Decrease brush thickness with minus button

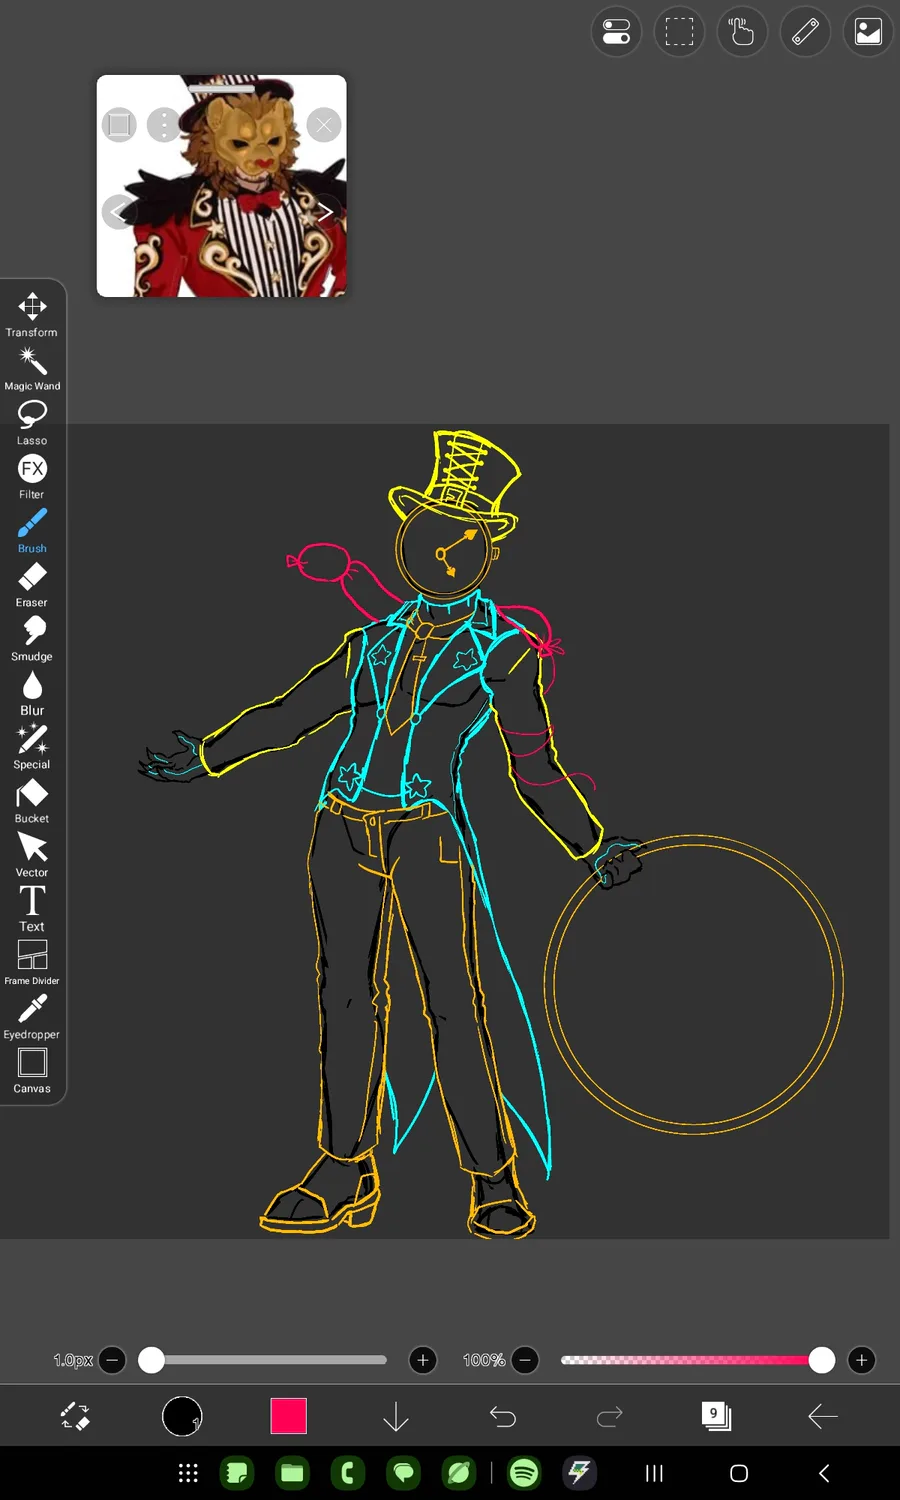(x=113, y=1360)
